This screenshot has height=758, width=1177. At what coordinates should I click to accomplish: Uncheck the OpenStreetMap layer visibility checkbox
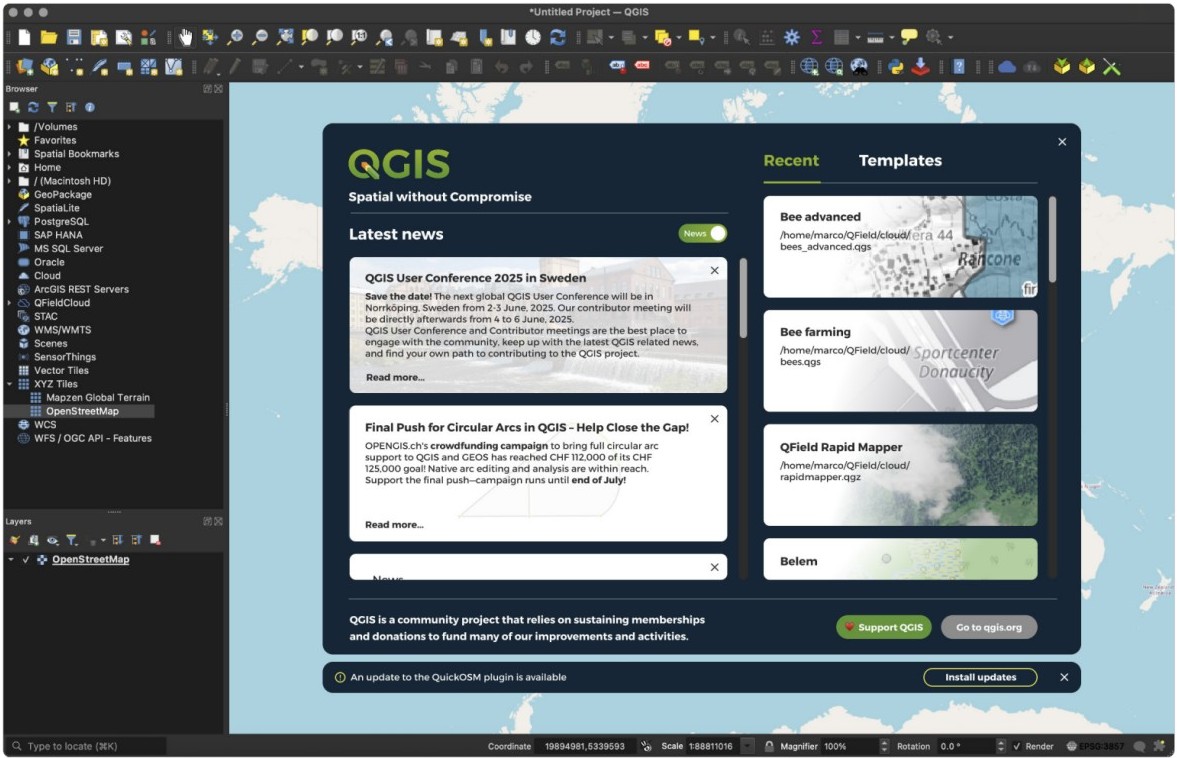point(26,560)
